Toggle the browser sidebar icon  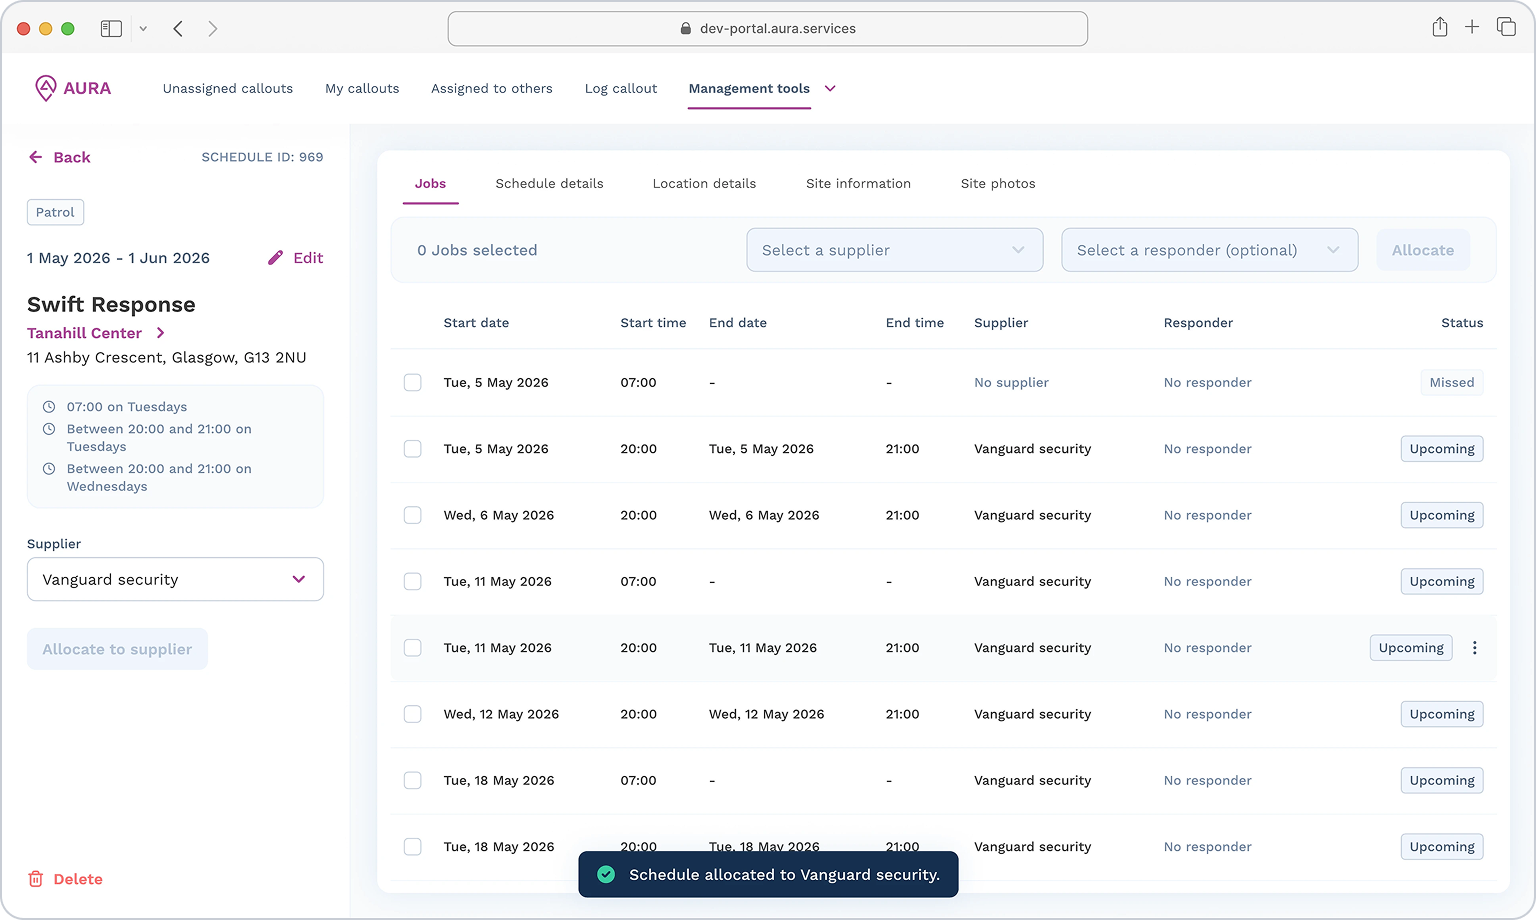[111, 29]
